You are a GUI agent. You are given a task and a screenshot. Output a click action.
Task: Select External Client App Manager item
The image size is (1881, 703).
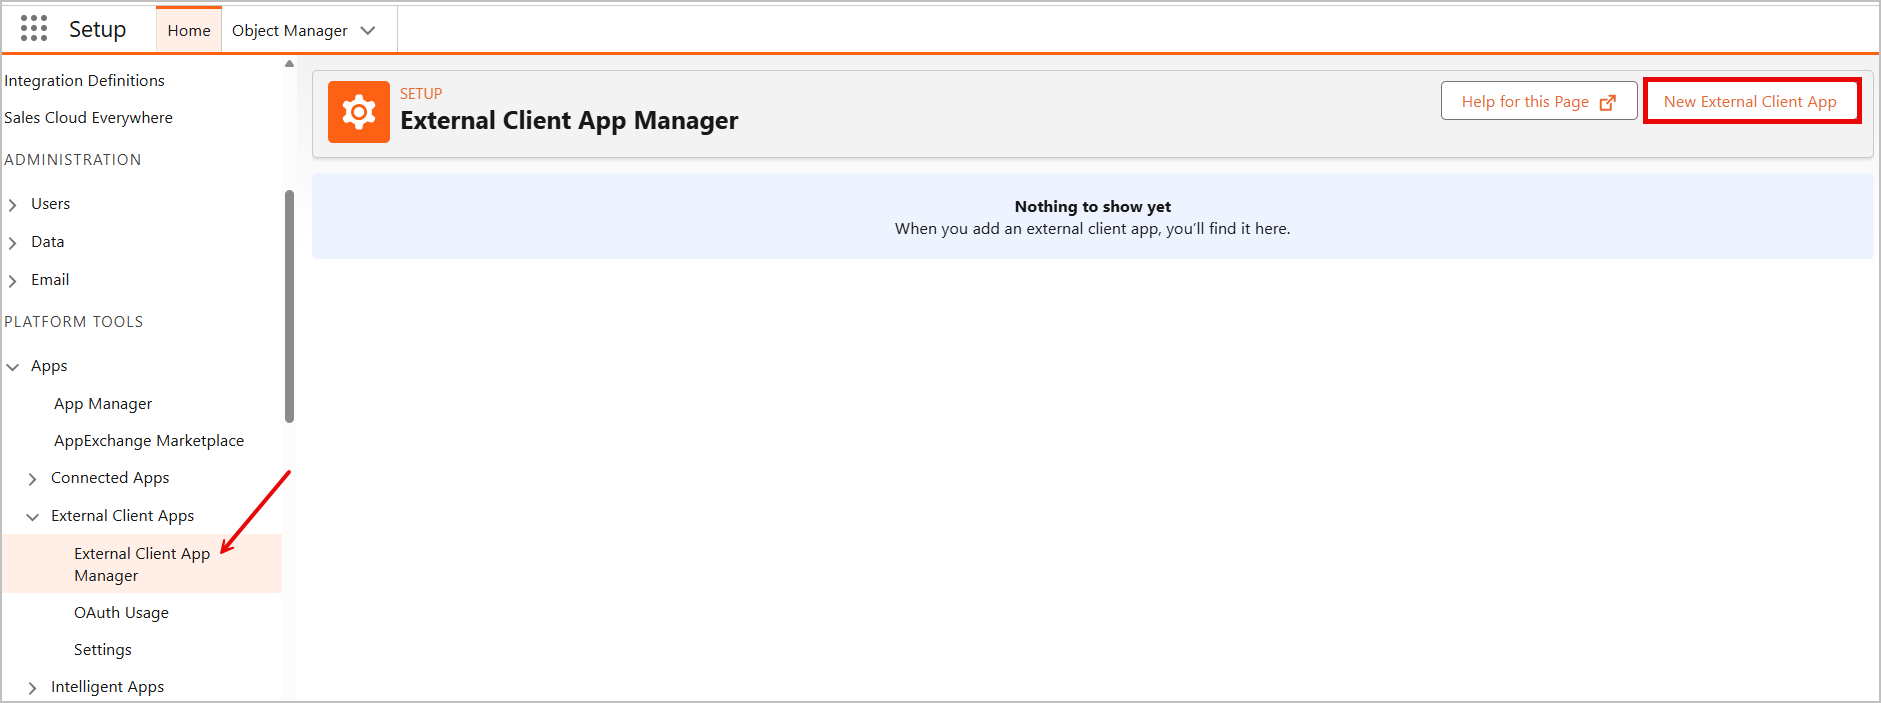142,564
